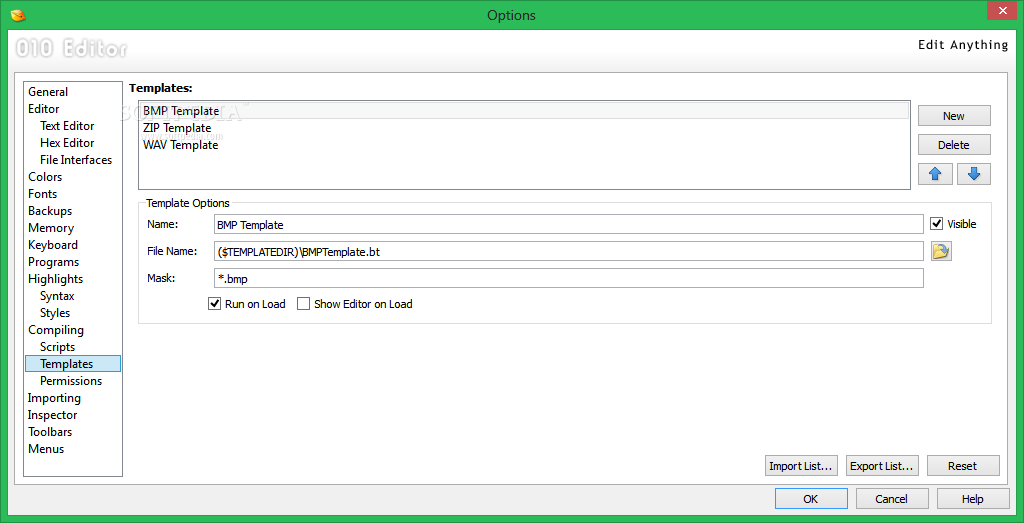Select Highlights in the sidebar
This screenshot has width=1024, height=523.
56,279
